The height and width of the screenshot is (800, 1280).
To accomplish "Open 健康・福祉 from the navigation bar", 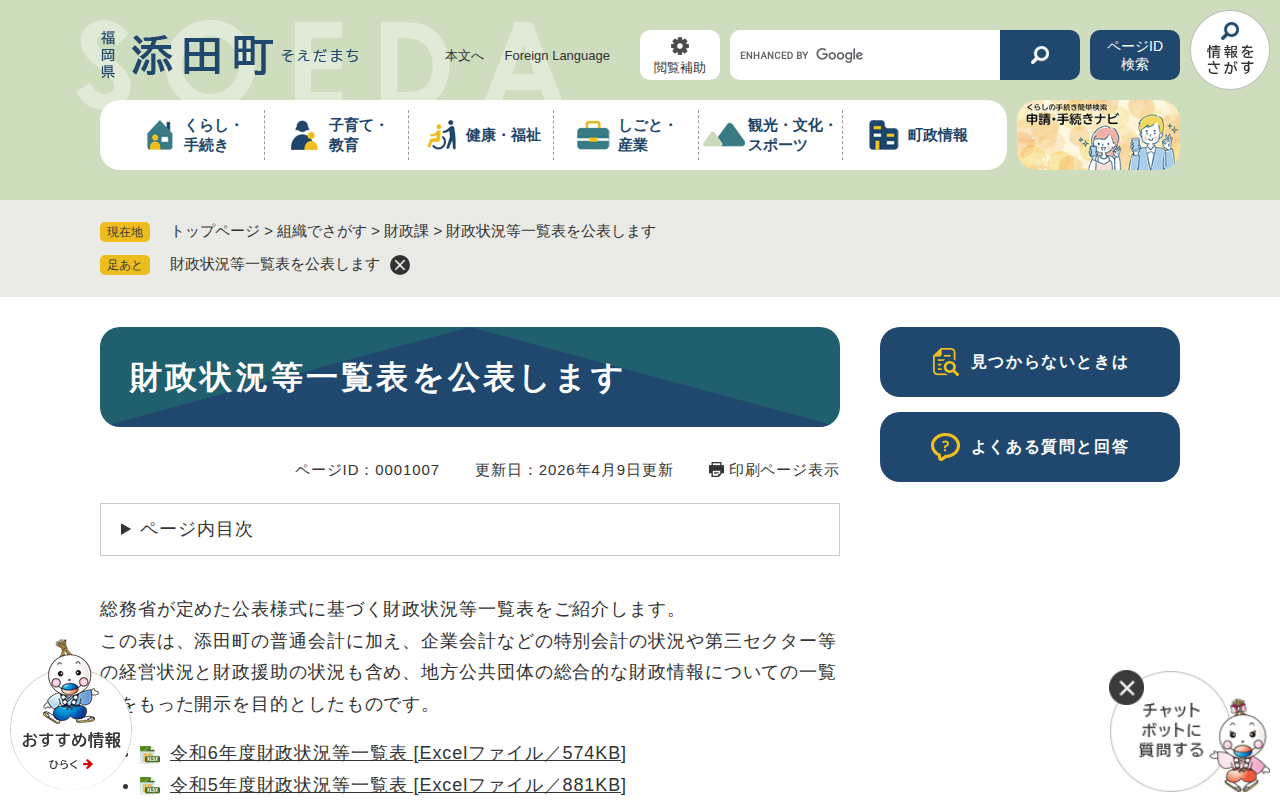I will click(x=480, y=134).
